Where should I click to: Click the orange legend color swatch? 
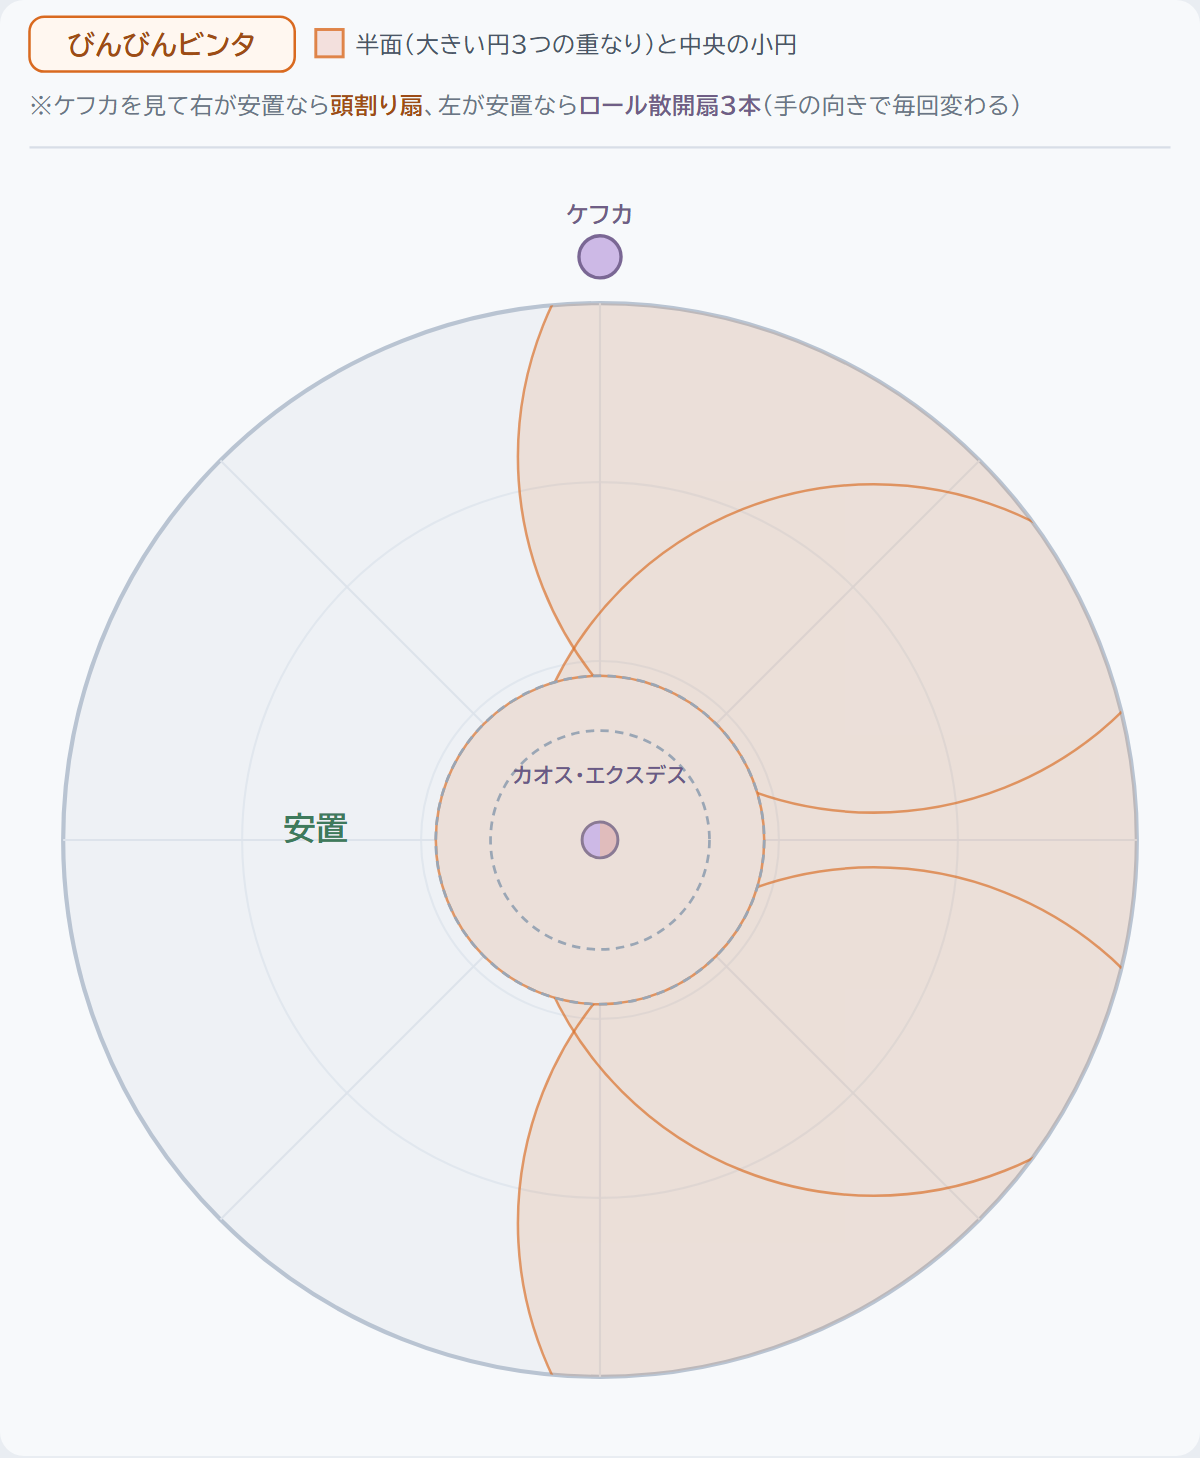coord(329,44)
